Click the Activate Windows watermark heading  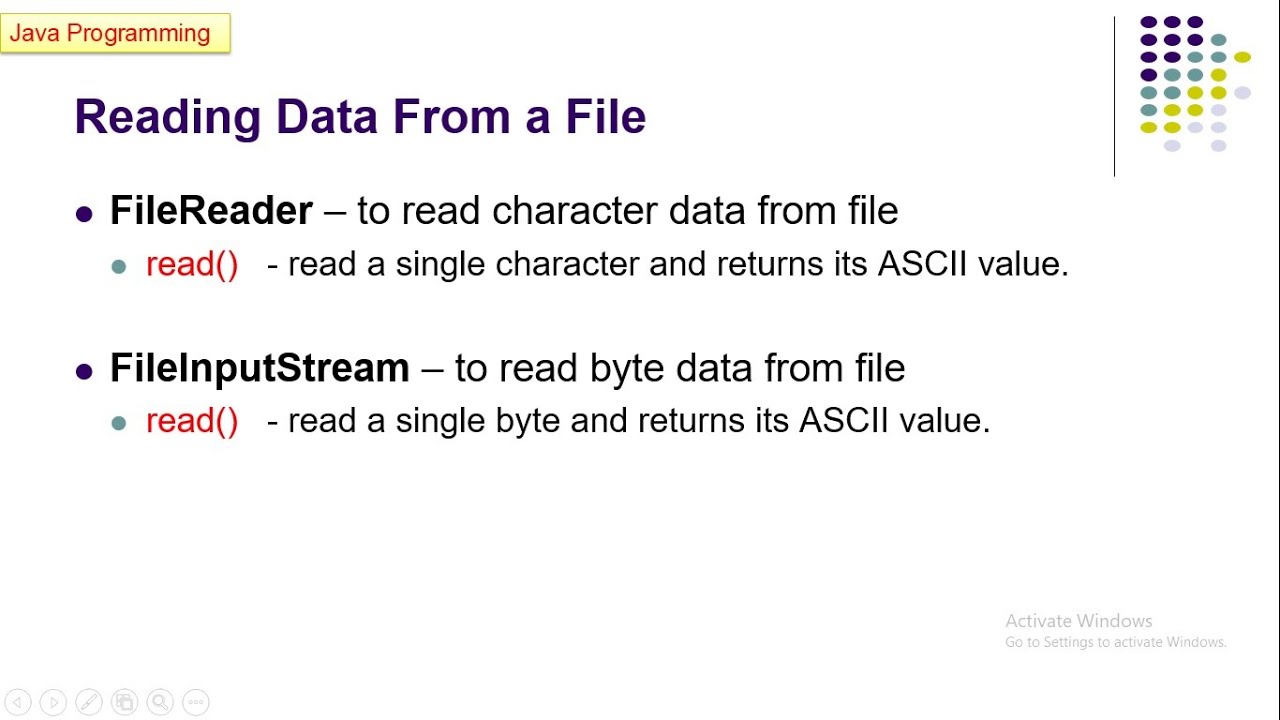pos(1079,621)
